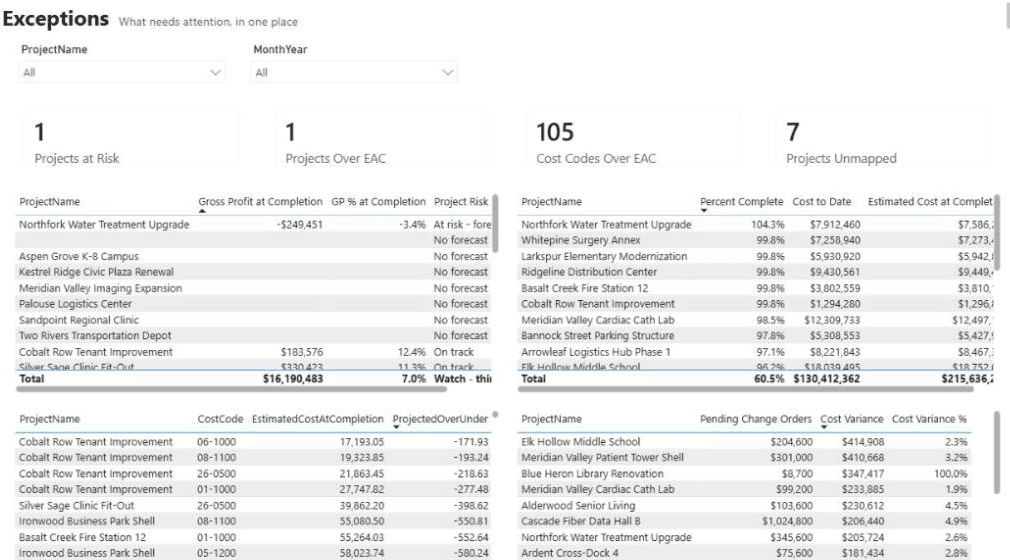Sort by Estimated Cost at Completion header
1010x560 pixels.
pos(929,202)
